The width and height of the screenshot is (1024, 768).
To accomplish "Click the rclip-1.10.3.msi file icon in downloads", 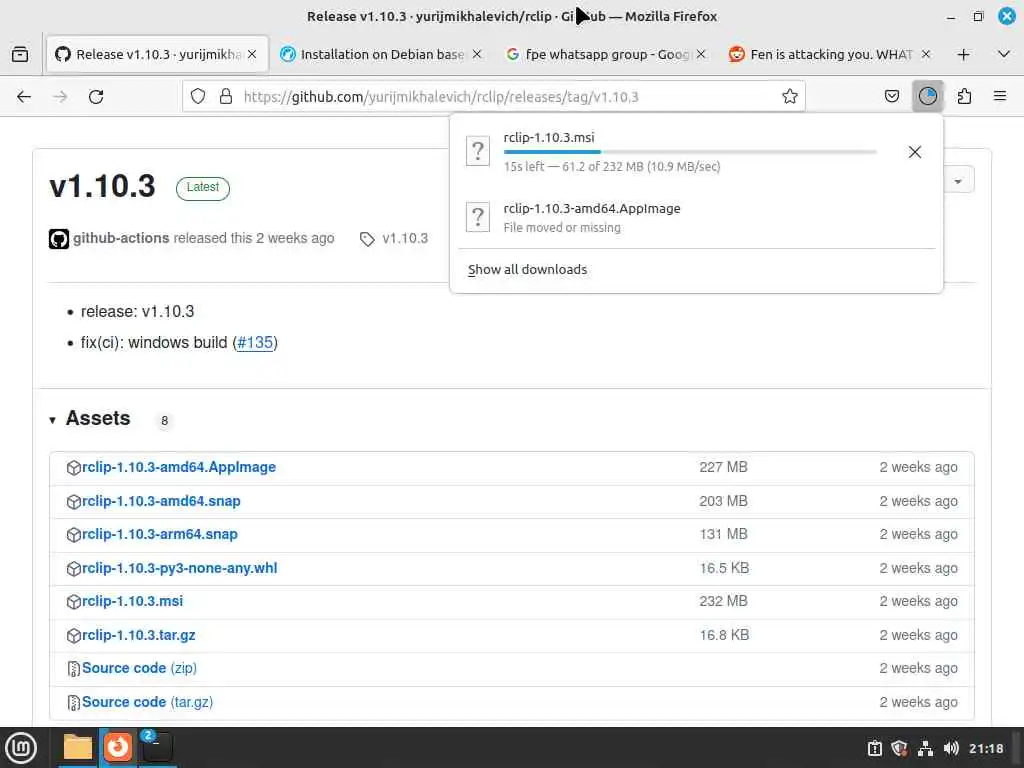I will (x=477, y=151).
